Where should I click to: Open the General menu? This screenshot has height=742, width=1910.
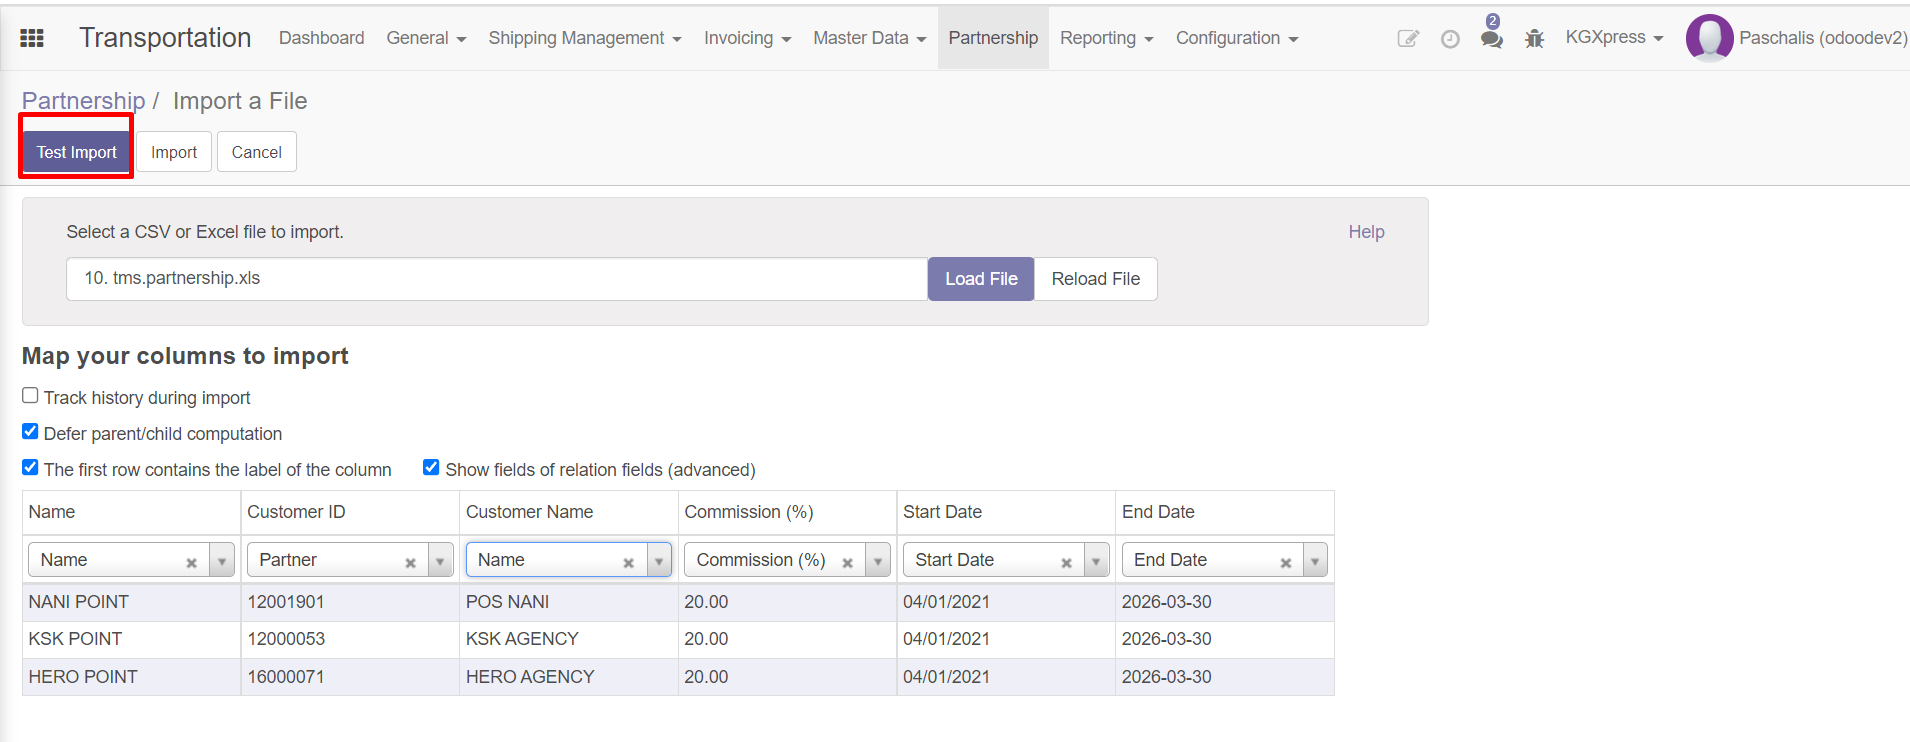[426, 38]
